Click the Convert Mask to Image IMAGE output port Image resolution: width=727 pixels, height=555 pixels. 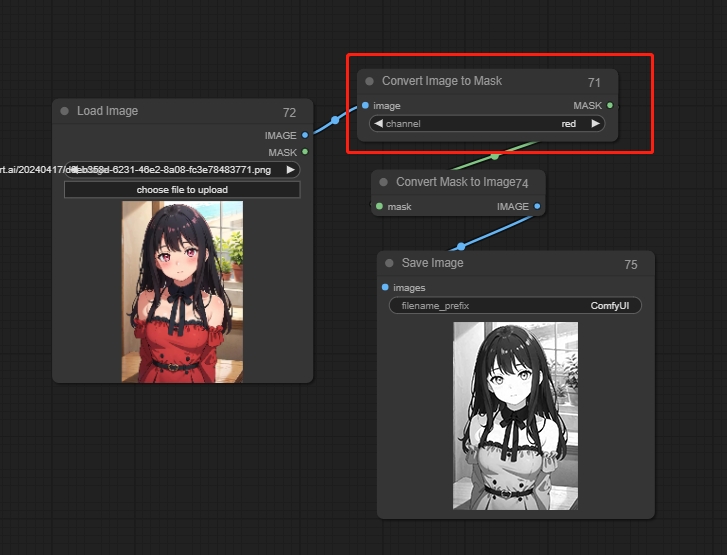537,207
